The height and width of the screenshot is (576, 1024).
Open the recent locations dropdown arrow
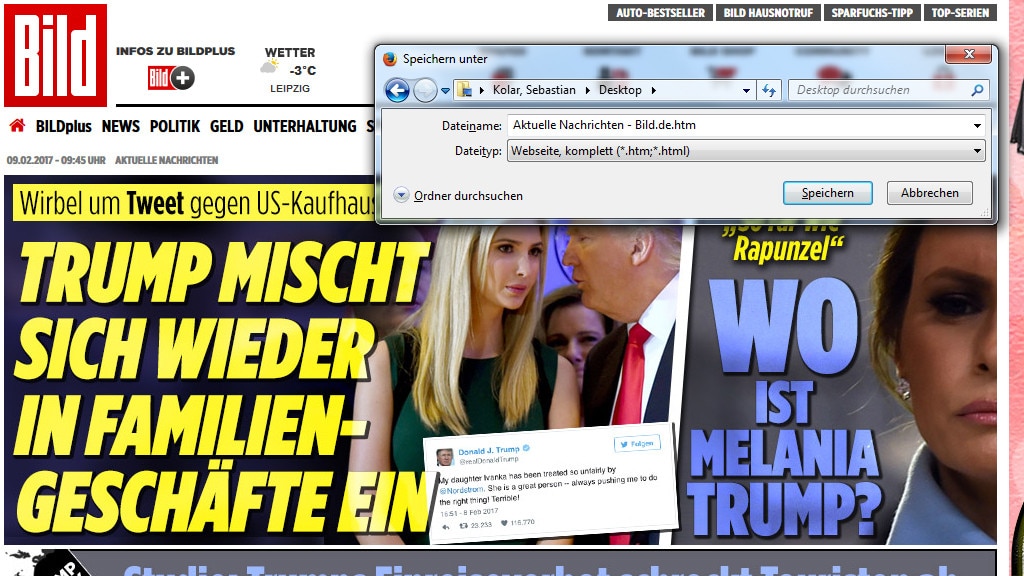[746, 91]
